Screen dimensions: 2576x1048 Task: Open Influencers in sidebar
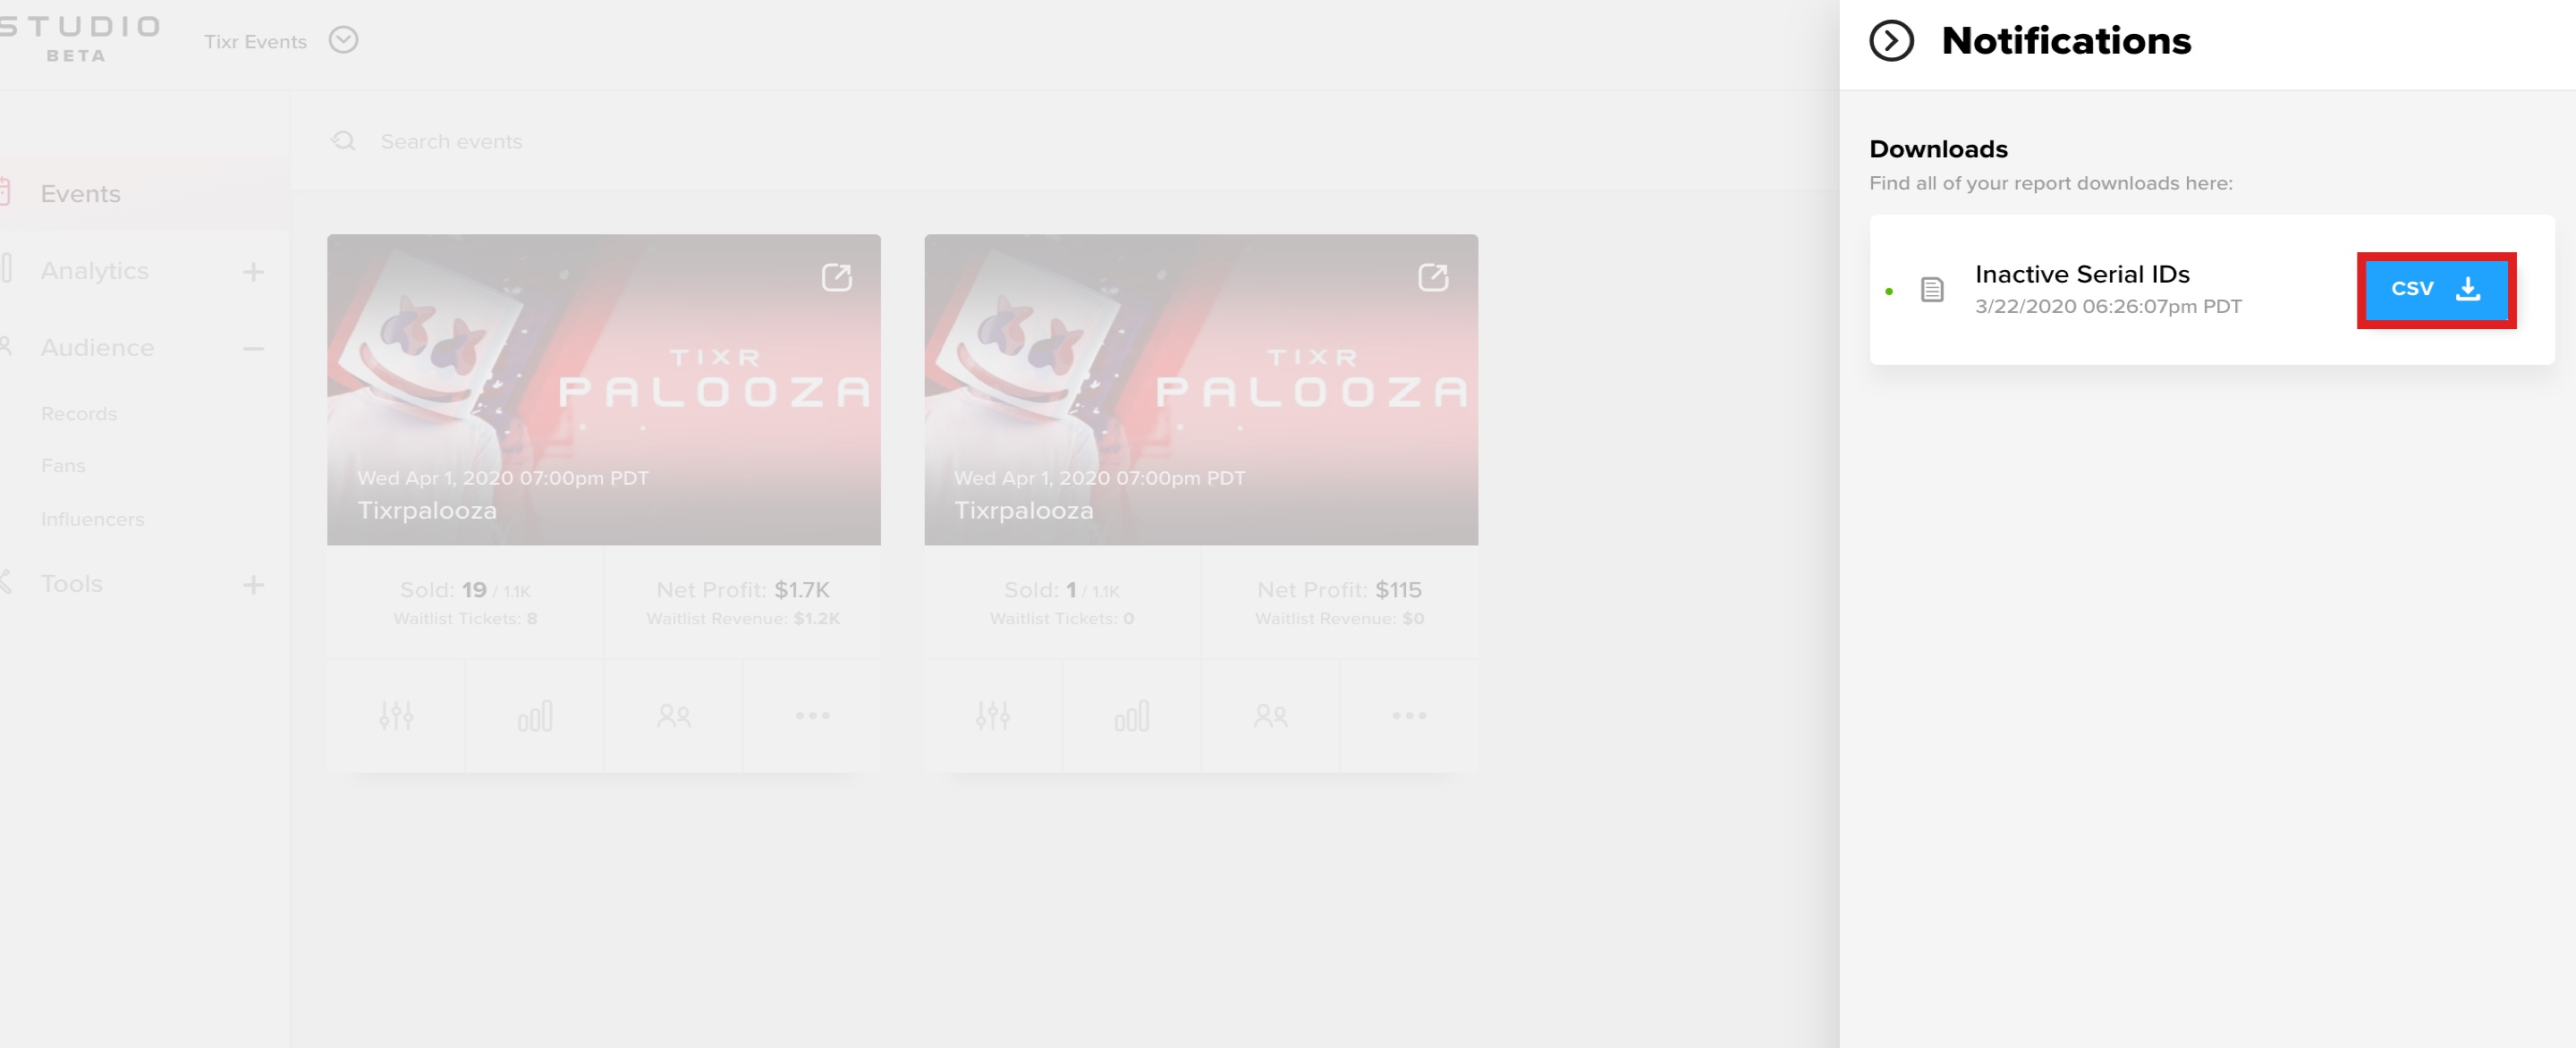[x=92, y=519]
